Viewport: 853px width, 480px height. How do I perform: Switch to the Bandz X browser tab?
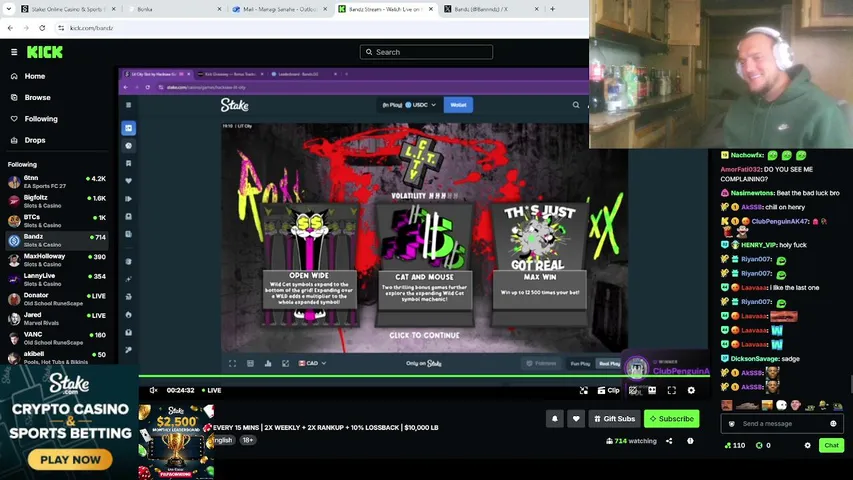[490, 9]
